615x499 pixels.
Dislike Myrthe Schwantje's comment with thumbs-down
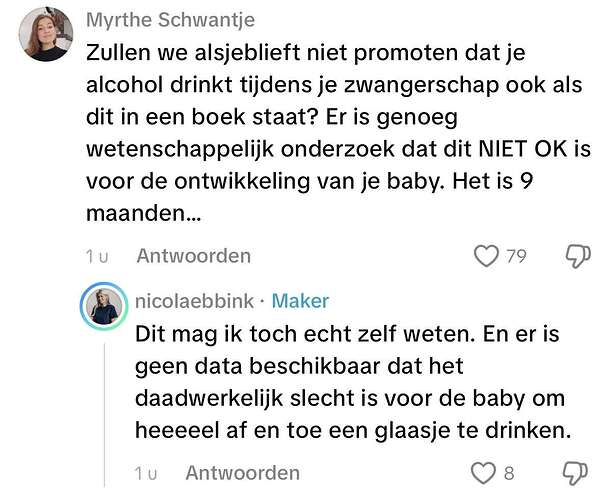(x=578, y=256)
